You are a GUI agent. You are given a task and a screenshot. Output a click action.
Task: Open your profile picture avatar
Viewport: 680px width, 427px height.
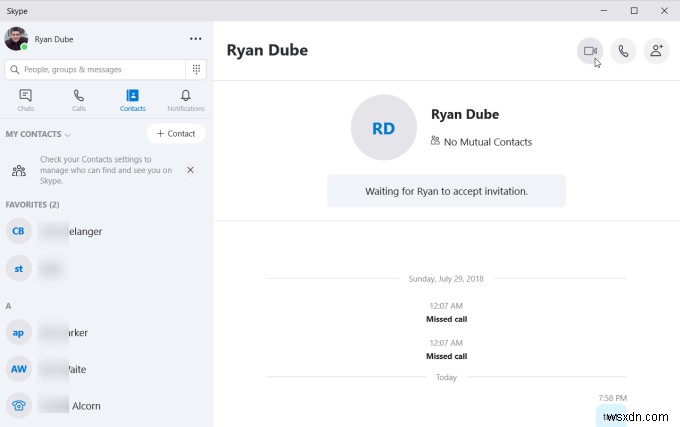pyautogui.click(x=16, y=39)
